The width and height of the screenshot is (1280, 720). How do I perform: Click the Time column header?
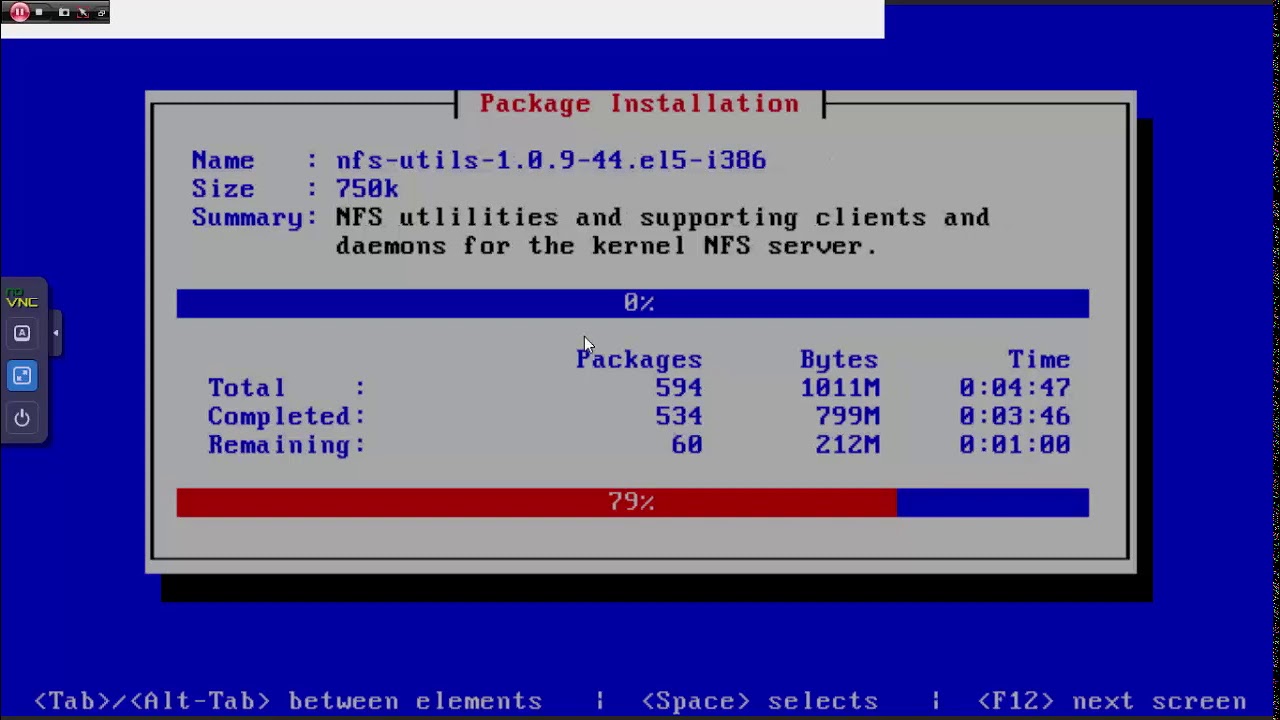pos(1039,360)
